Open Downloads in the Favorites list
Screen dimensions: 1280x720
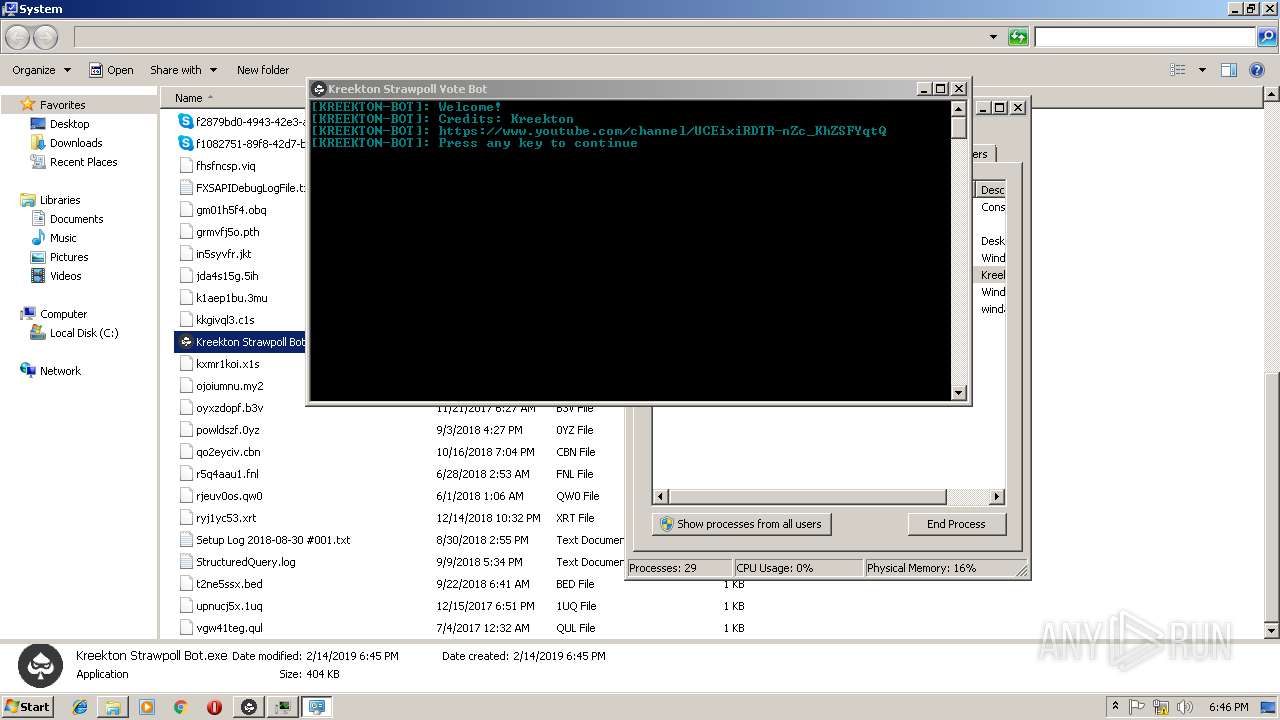pos(75,143)
